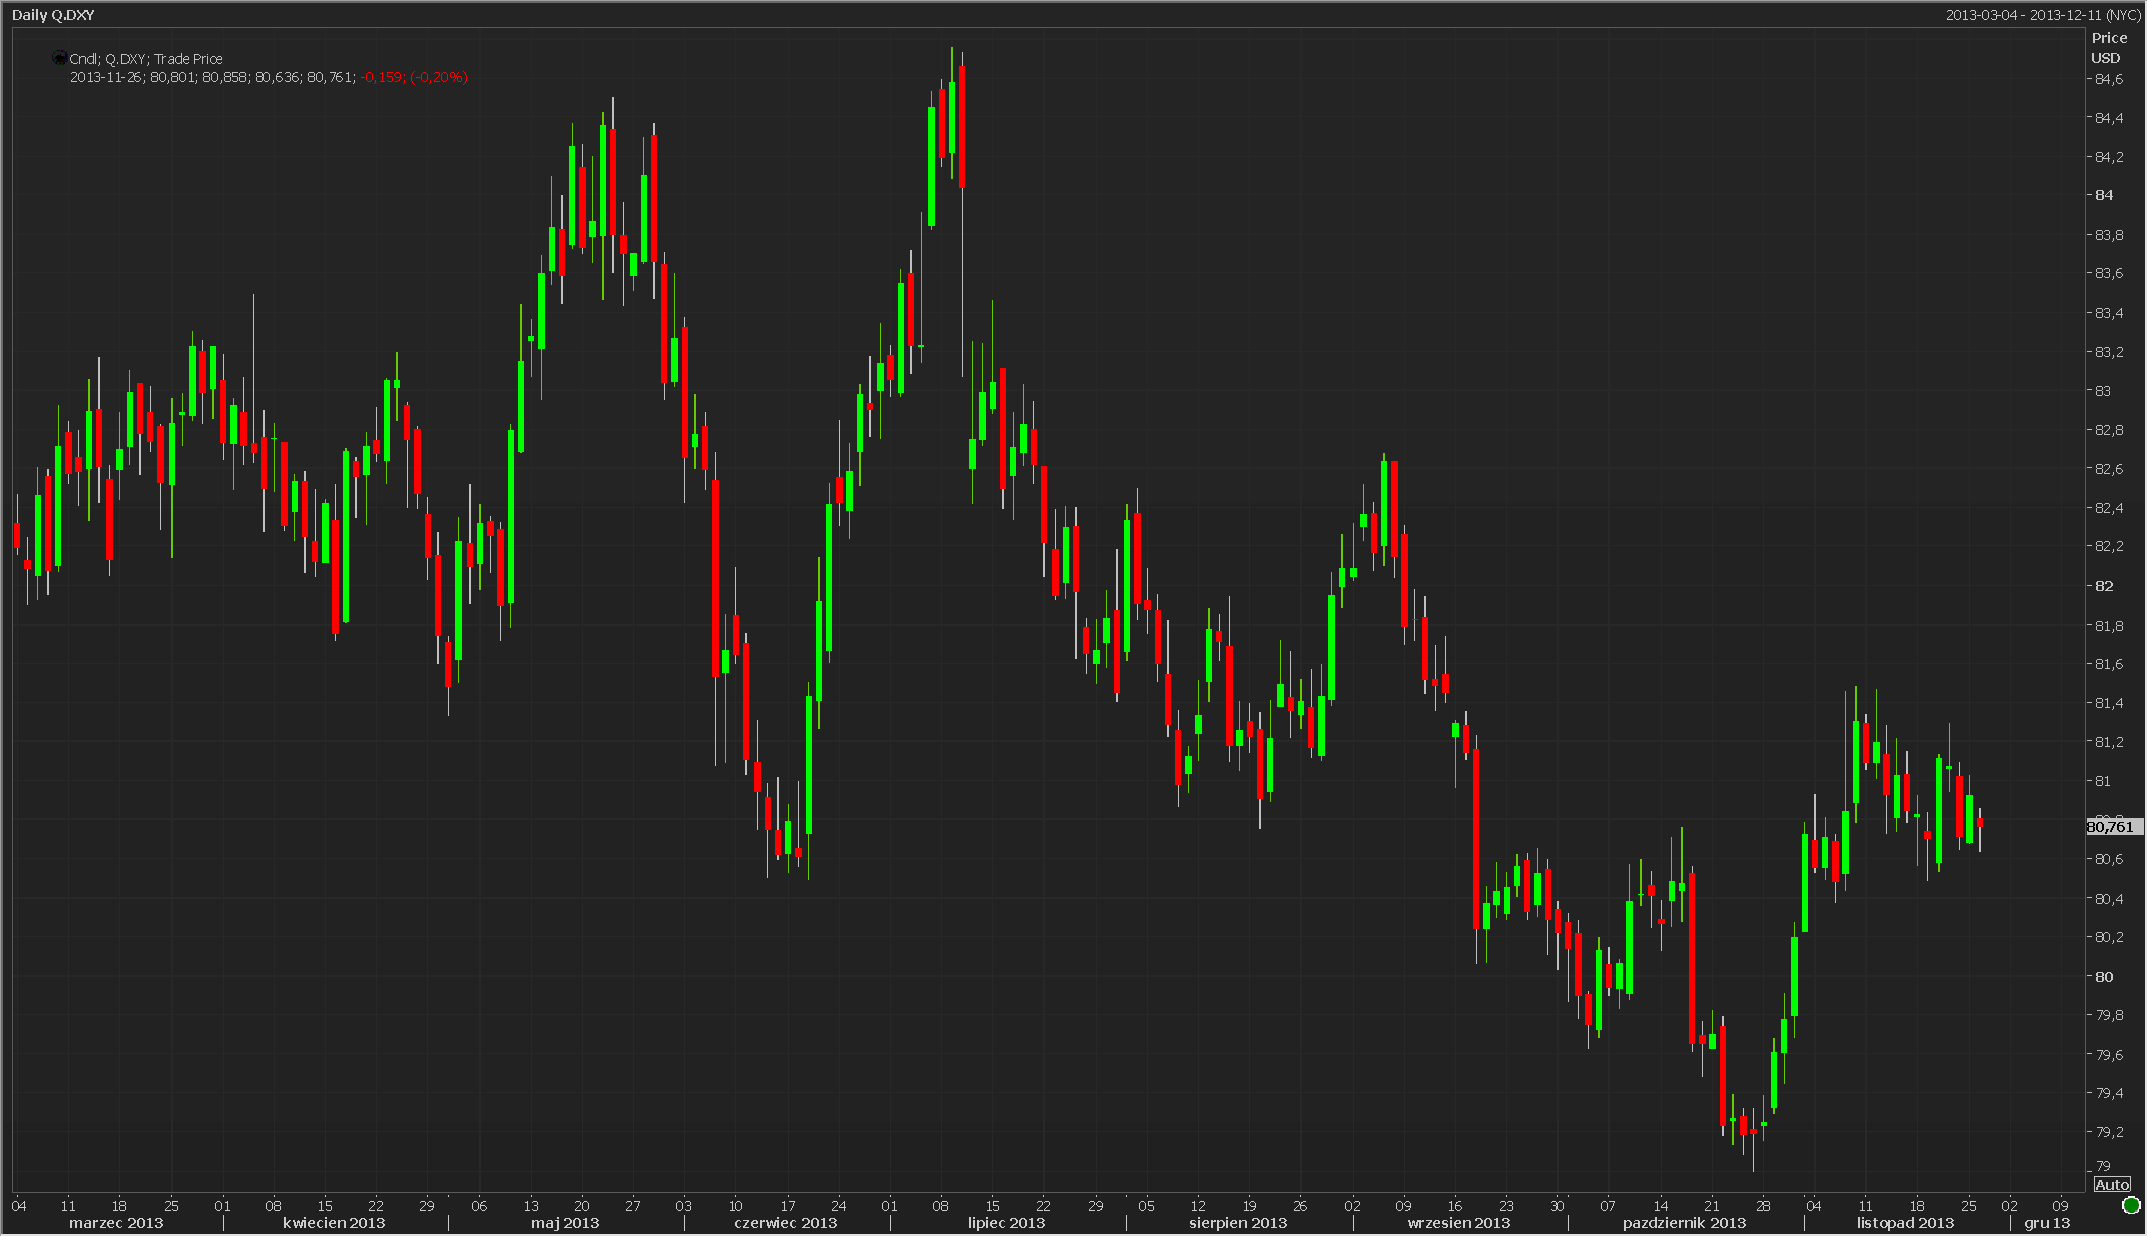Click the 84 price axis label
The width and height of the screenshot is (2148, 1237).
click(x=2104, y=195)
